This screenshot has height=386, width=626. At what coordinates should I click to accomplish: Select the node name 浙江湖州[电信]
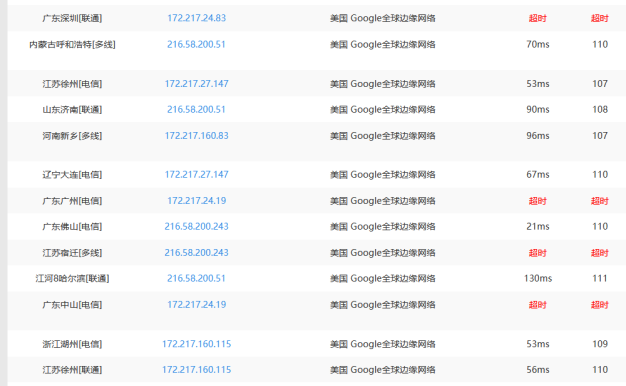click(72, 344)
